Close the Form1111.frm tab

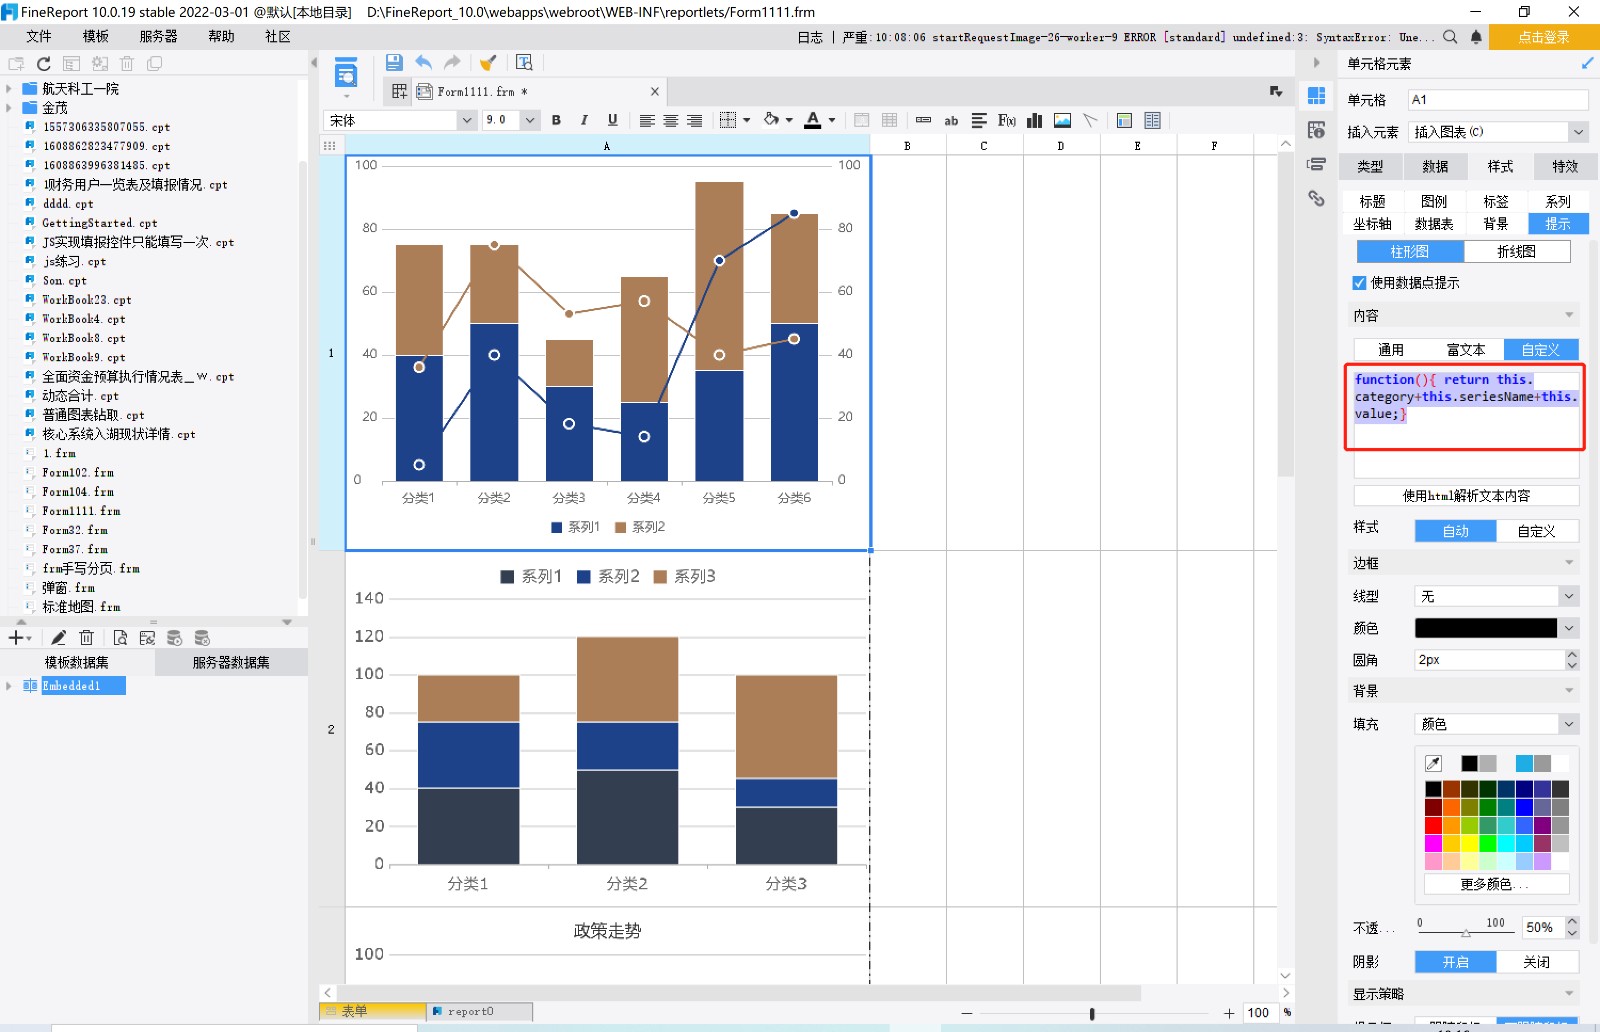point(655,91)
